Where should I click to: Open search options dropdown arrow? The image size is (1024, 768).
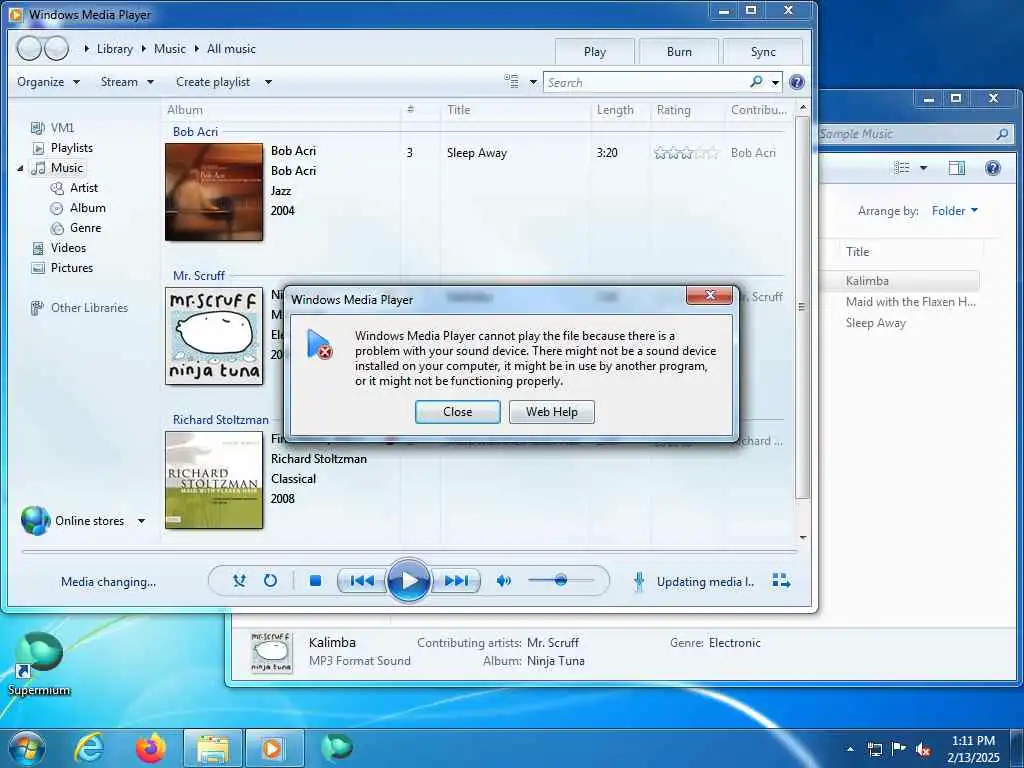coord(775,82)
